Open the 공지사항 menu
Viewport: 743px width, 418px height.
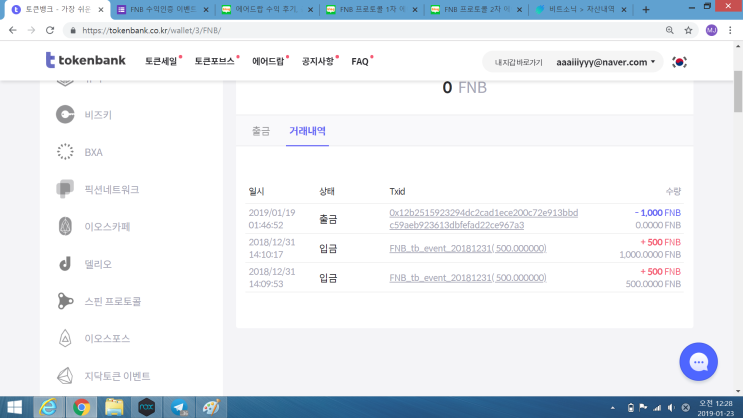[318, 61]
